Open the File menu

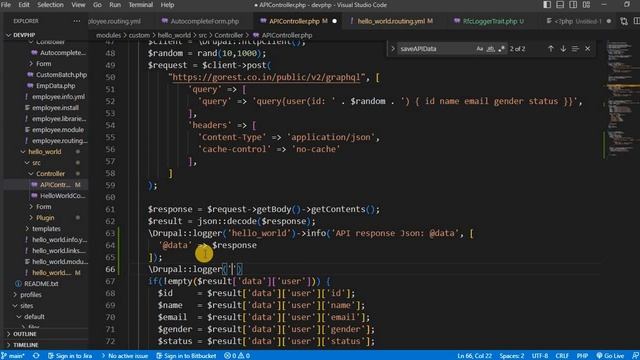(6, 5)
